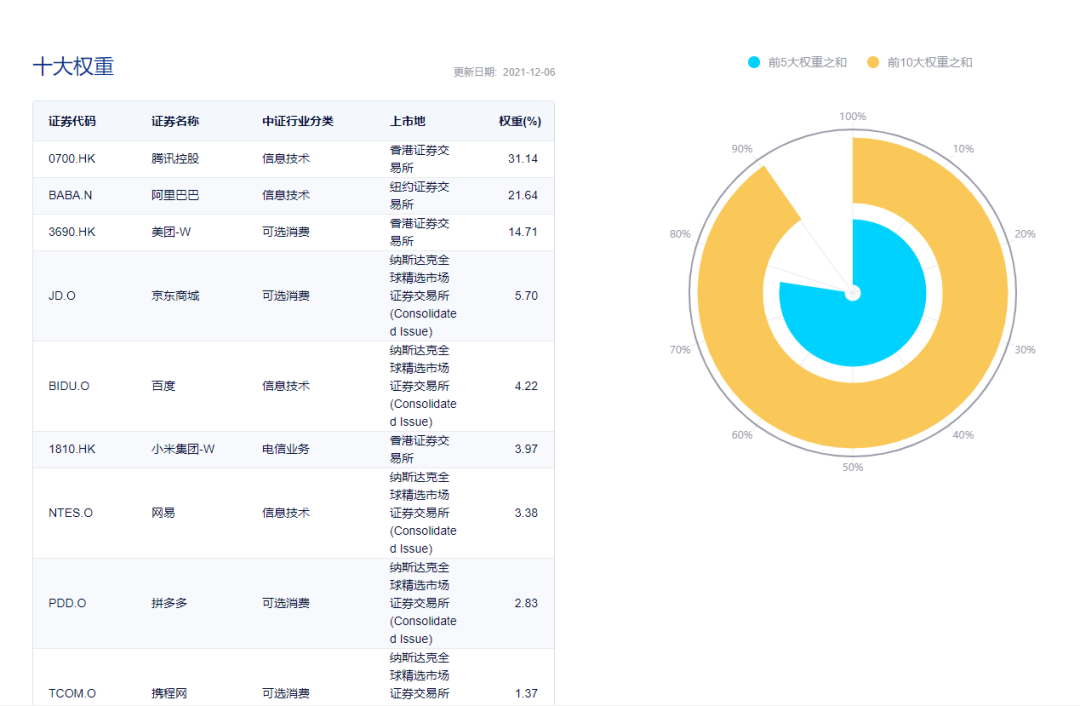1080x706 pixels.
Task: Click weight value 3.38
Action: 526,513
